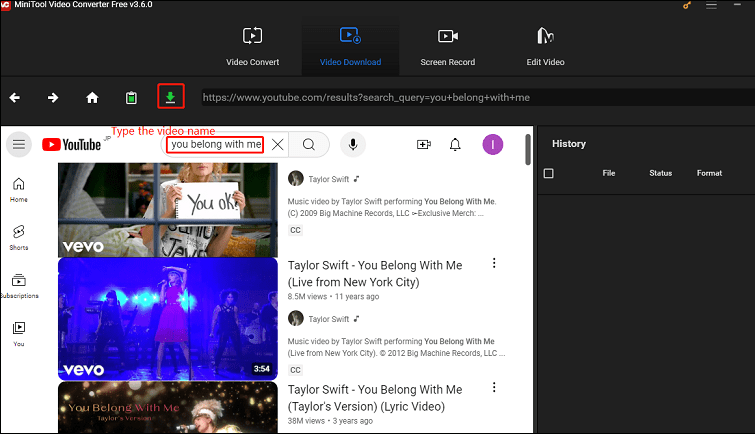Open the MiniTool hamburger menu

[711, 6]
